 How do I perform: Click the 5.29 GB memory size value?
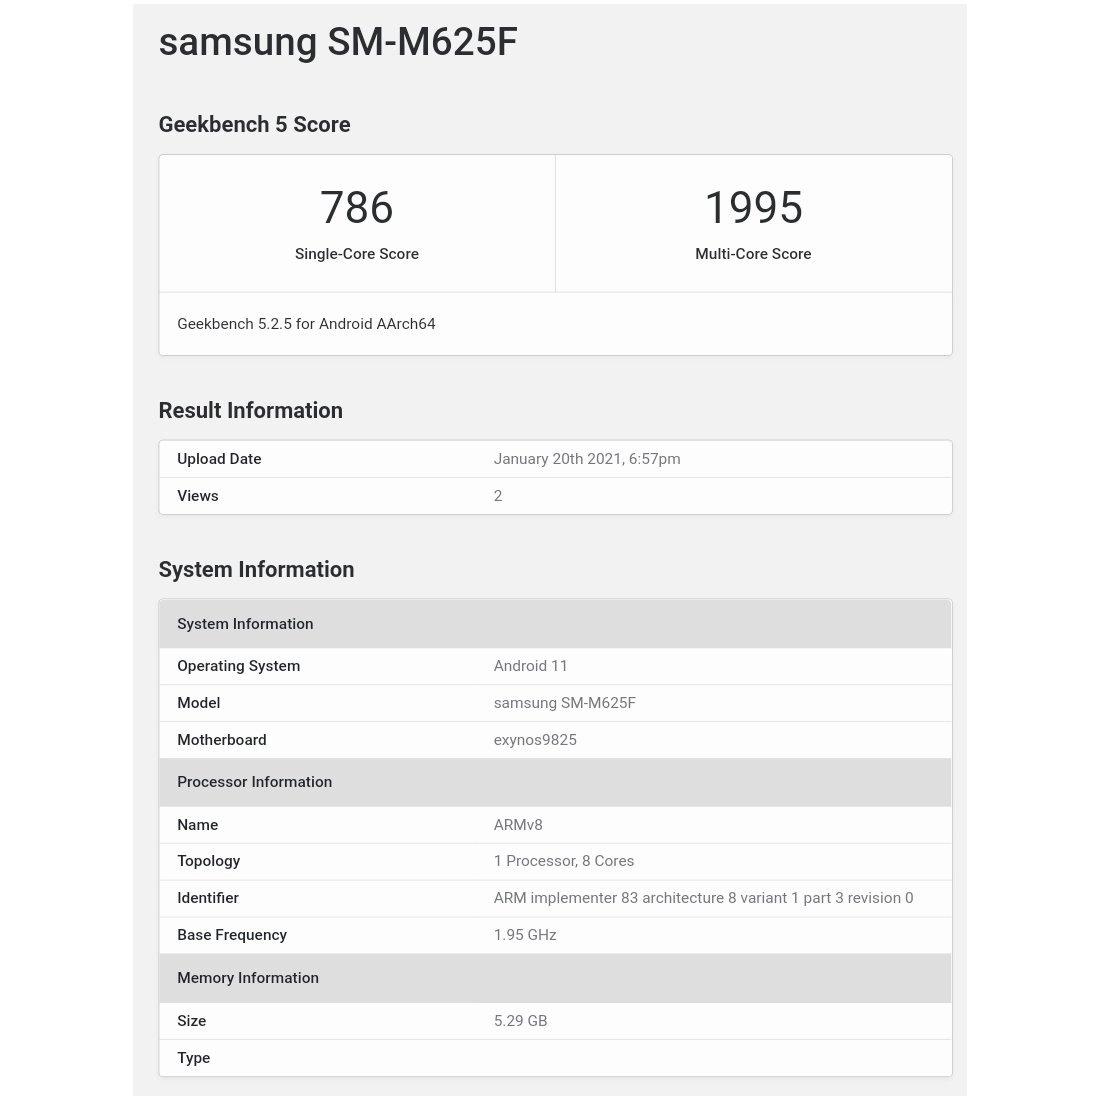(x=521, y=1021)
